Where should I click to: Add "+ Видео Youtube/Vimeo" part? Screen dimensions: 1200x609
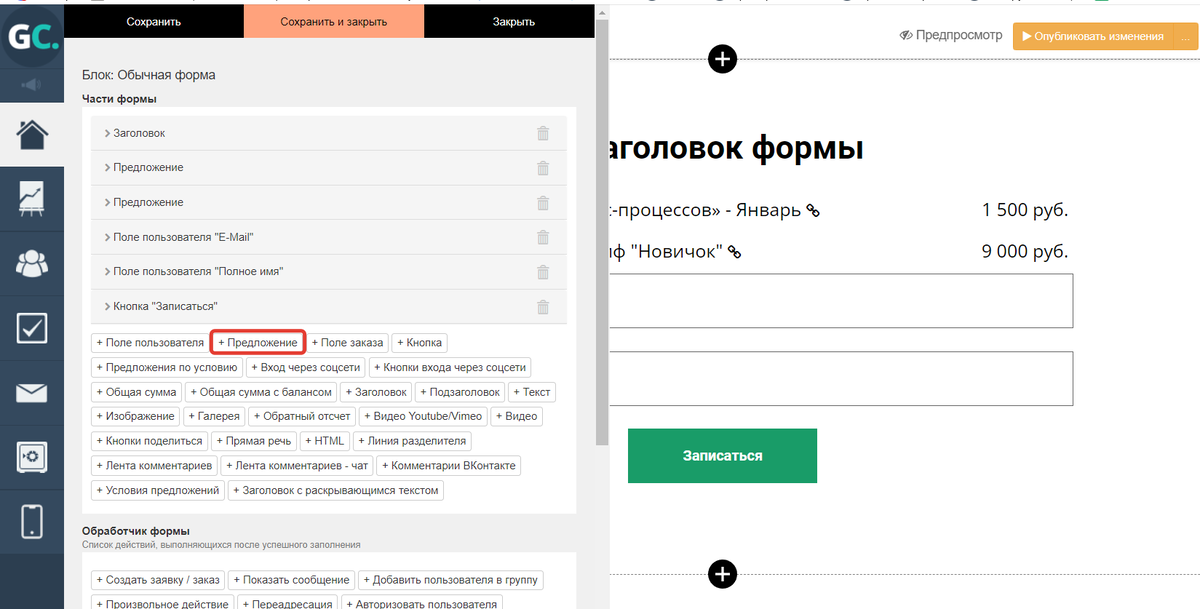coord(424,416)
